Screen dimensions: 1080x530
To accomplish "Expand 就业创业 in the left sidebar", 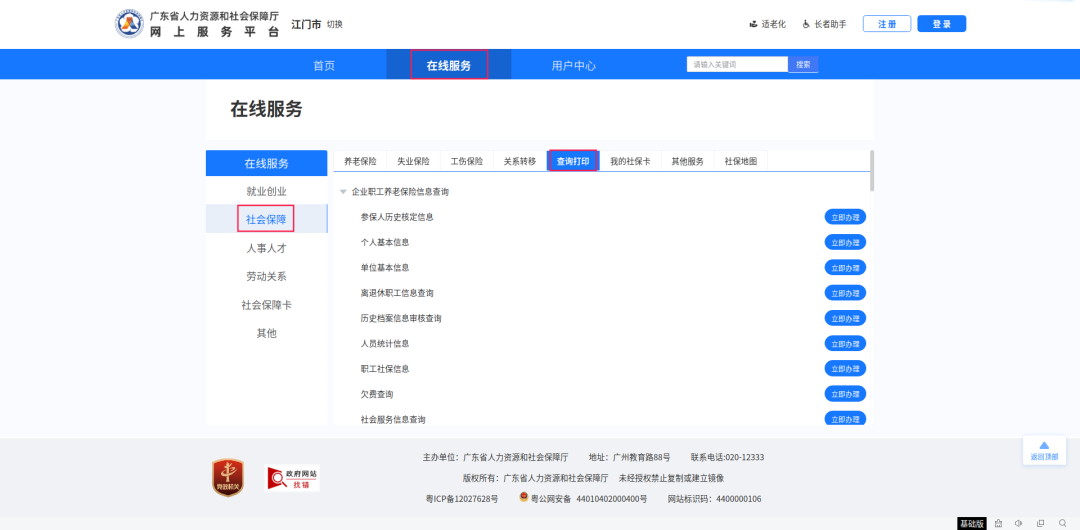I will click(x=266, y=191).
